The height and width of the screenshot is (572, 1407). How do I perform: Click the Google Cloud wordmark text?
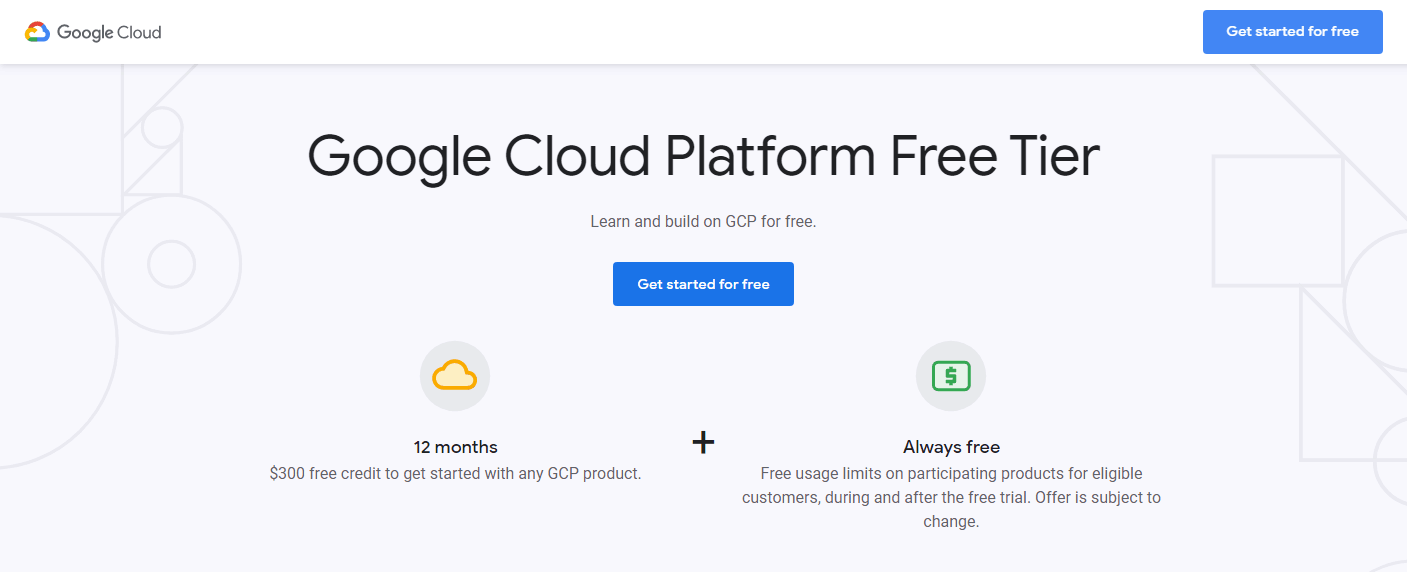[109, 32]
